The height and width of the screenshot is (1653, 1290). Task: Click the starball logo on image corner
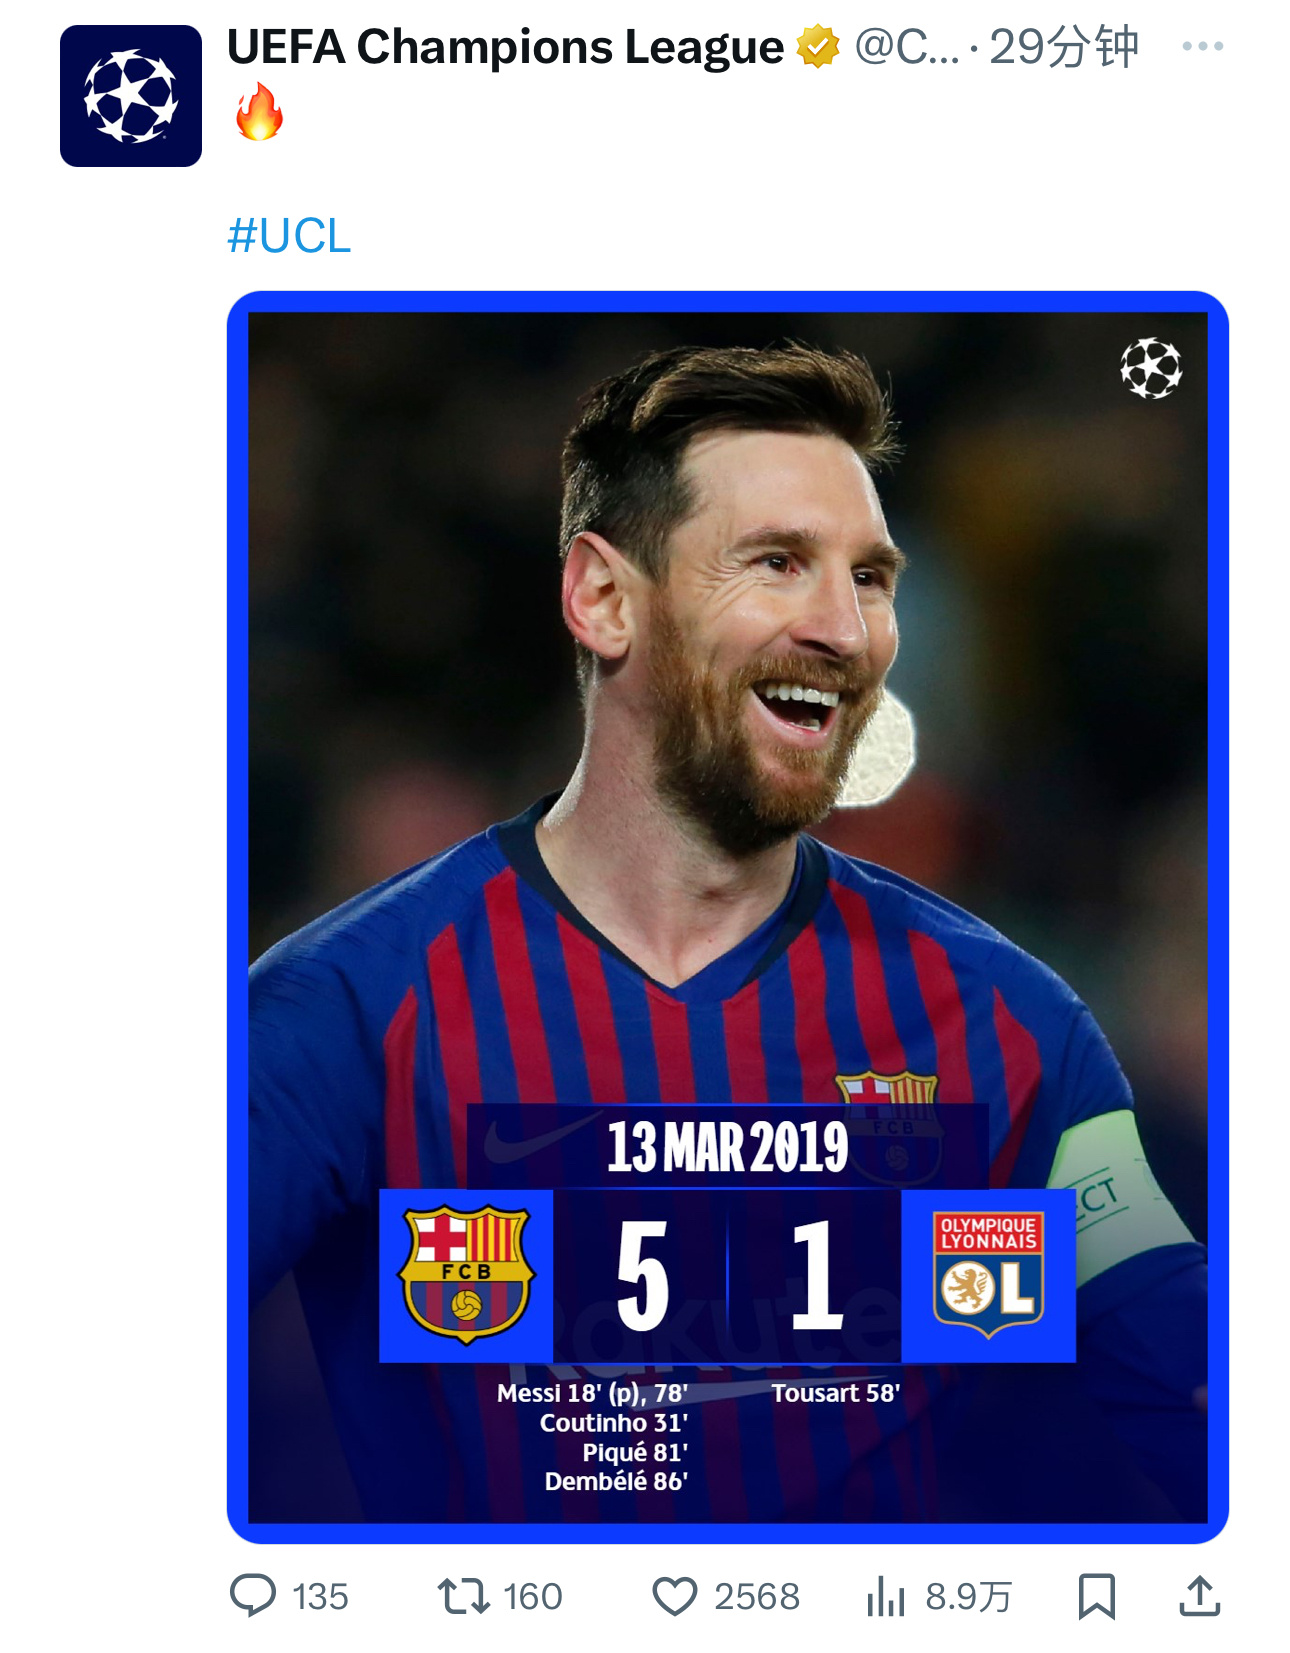click(1151, 368)
